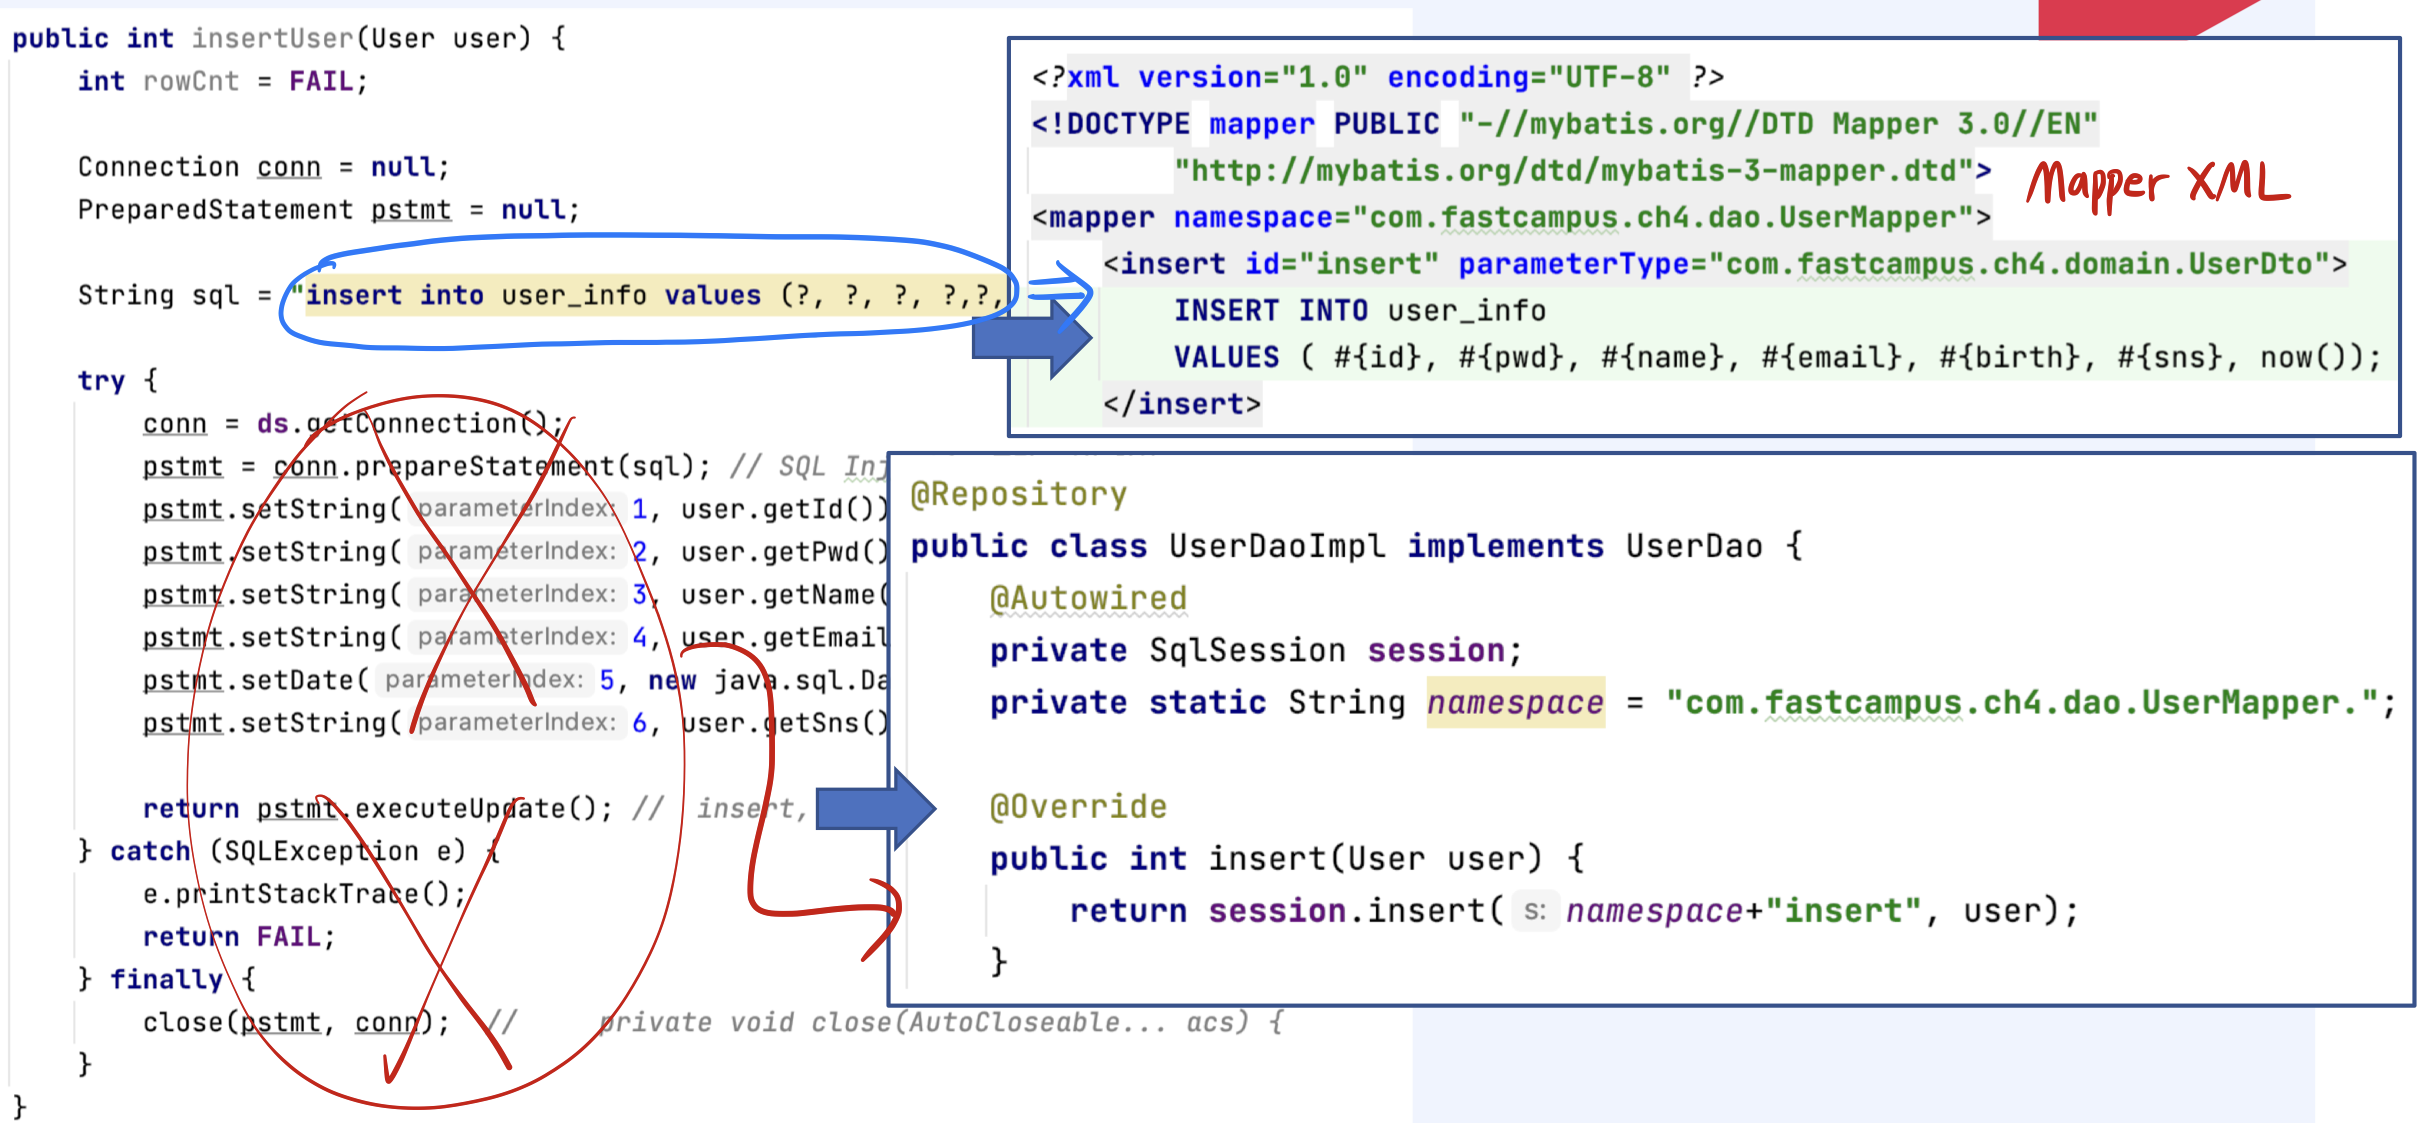Click the 's:' parameter hint in session.insert
Image resolution: width=2422 pixels, height=1123 pixels.
1534,911
